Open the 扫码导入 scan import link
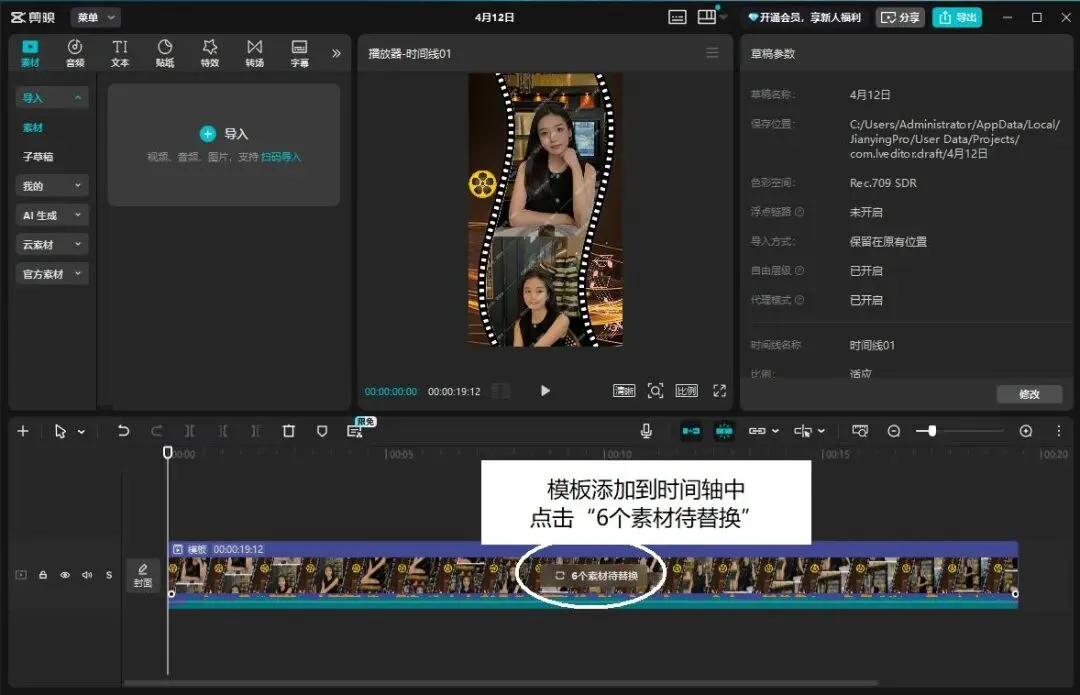The width and height of the screenshot is (1080, 695). coord(281,157)
